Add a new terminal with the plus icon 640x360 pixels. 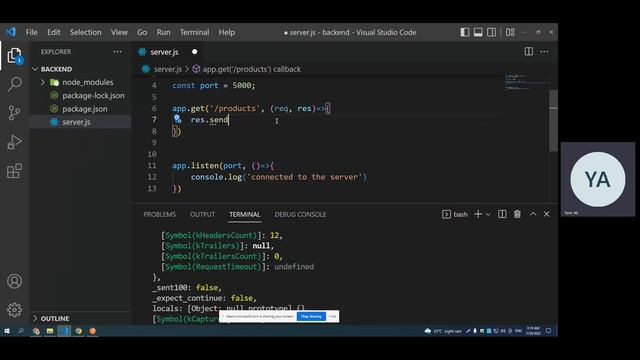pos(478,214)
